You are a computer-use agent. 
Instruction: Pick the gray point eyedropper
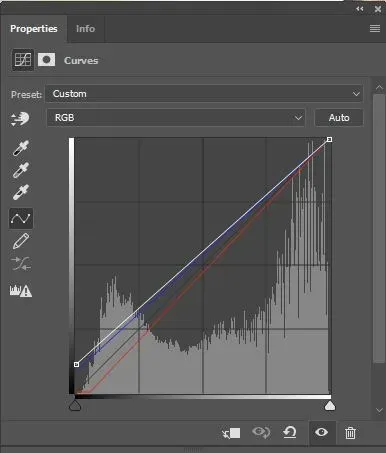pyautogui.click(x=21, y=170)
